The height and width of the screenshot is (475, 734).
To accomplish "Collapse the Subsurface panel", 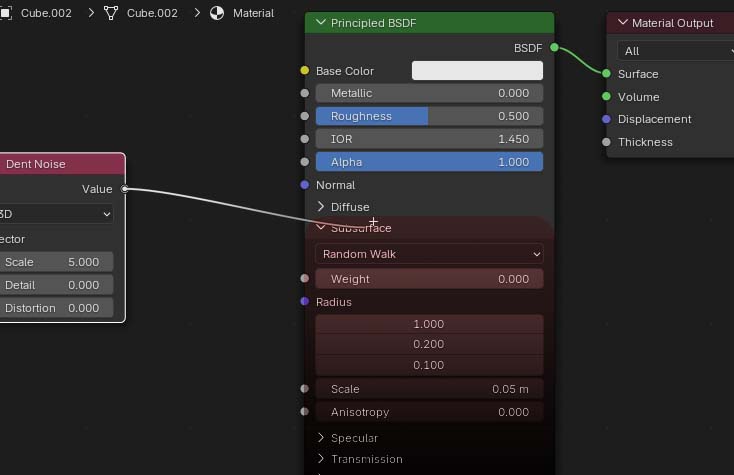I will point(321,227).
